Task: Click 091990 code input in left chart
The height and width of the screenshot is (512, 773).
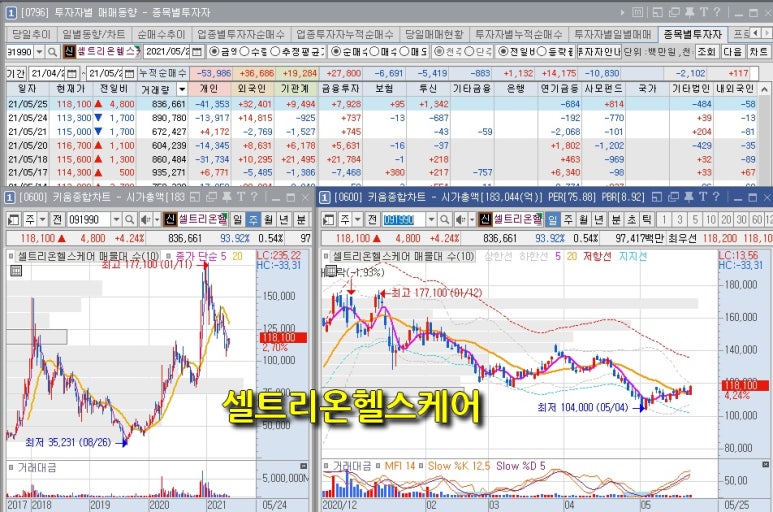Action: tap(90, 220)
